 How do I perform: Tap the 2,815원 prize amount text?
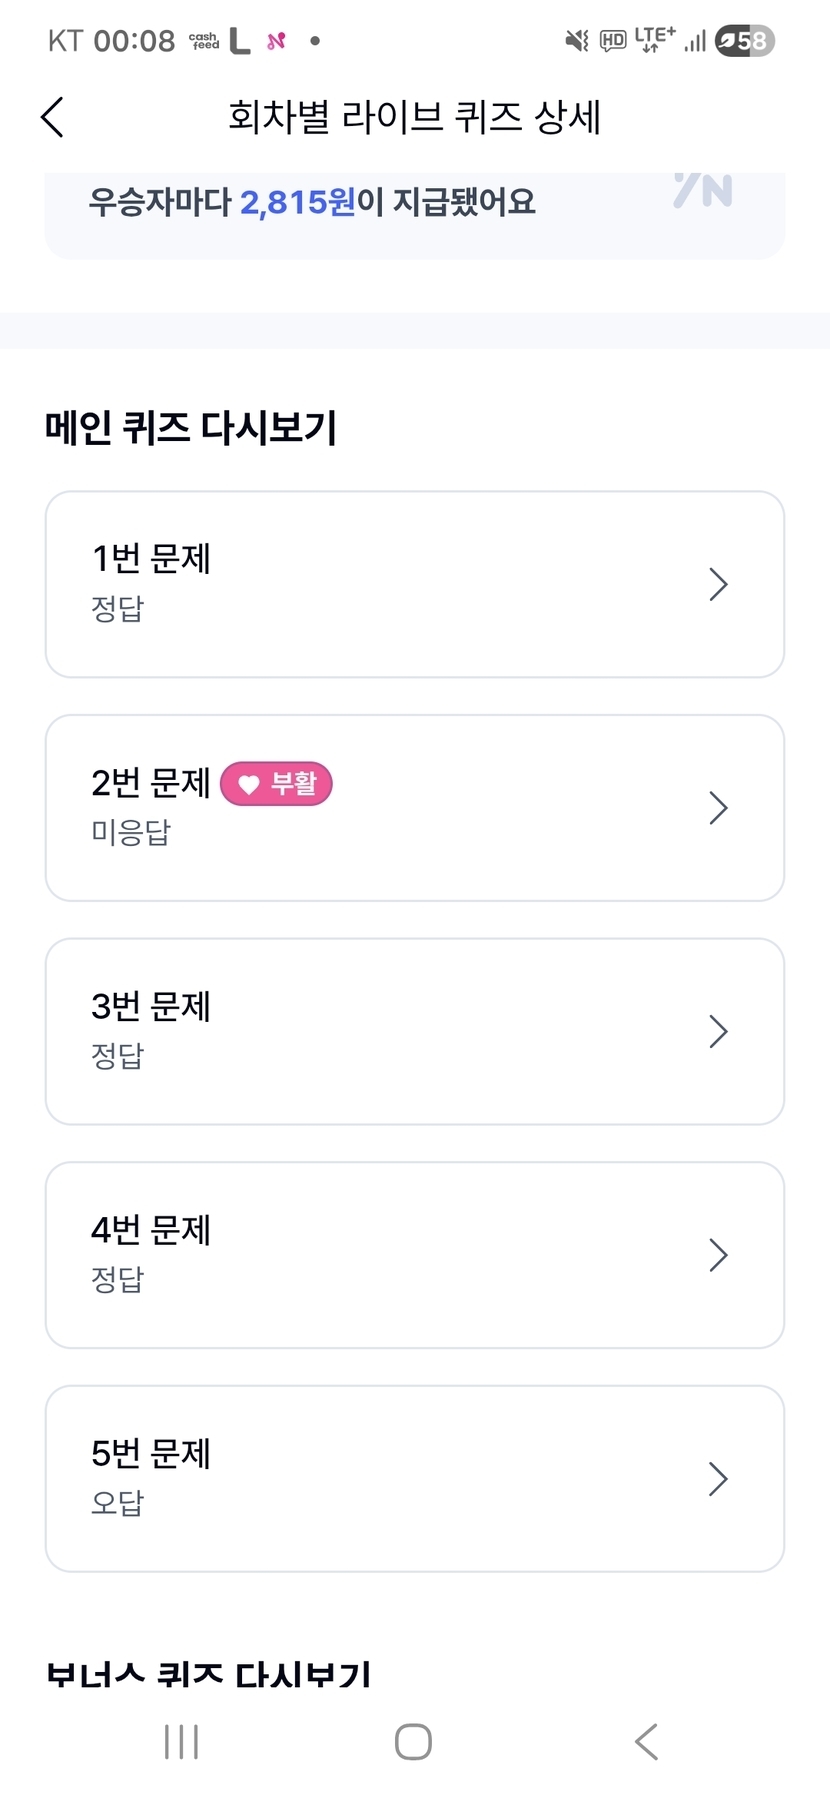[x=298, y=202]
